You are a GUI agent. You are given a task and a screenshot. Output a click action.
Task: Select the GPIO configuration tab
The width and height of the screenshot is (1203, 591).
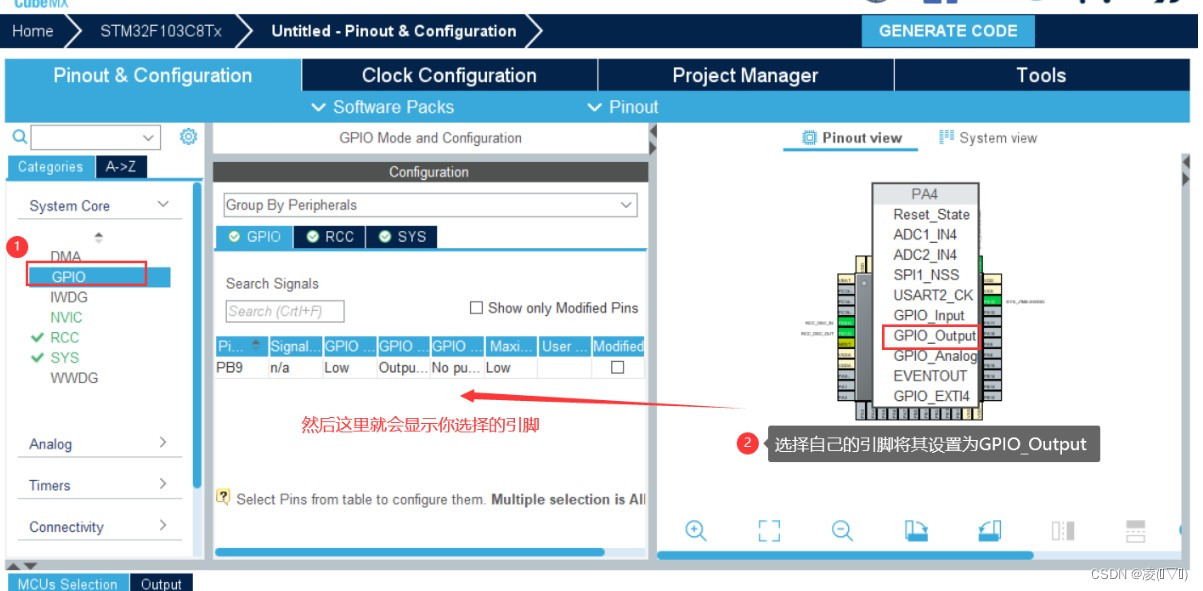255,237
